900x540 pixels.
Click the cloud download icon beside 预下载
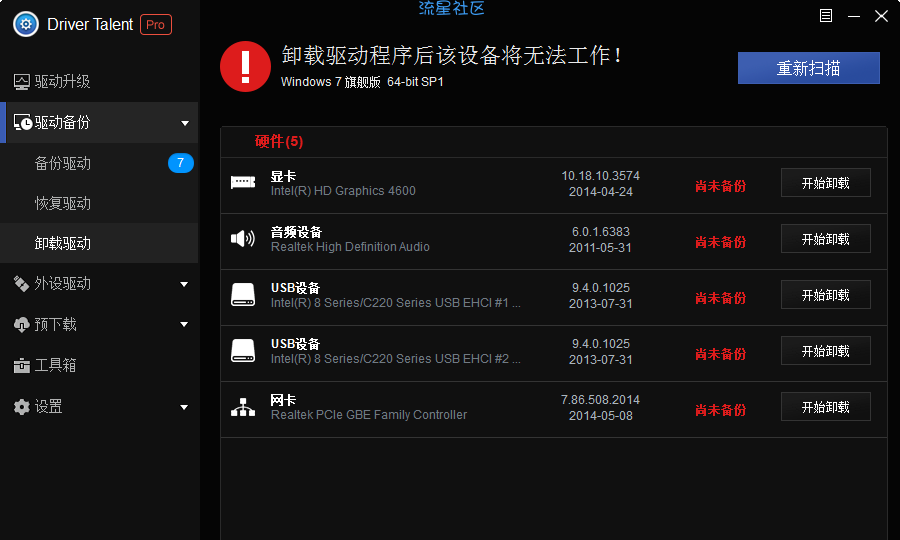point(21,325)
